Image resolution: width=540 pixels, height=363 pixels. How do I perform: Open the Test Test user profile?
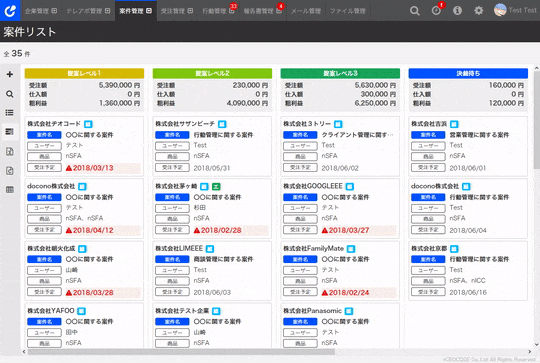tap(515, 10)
